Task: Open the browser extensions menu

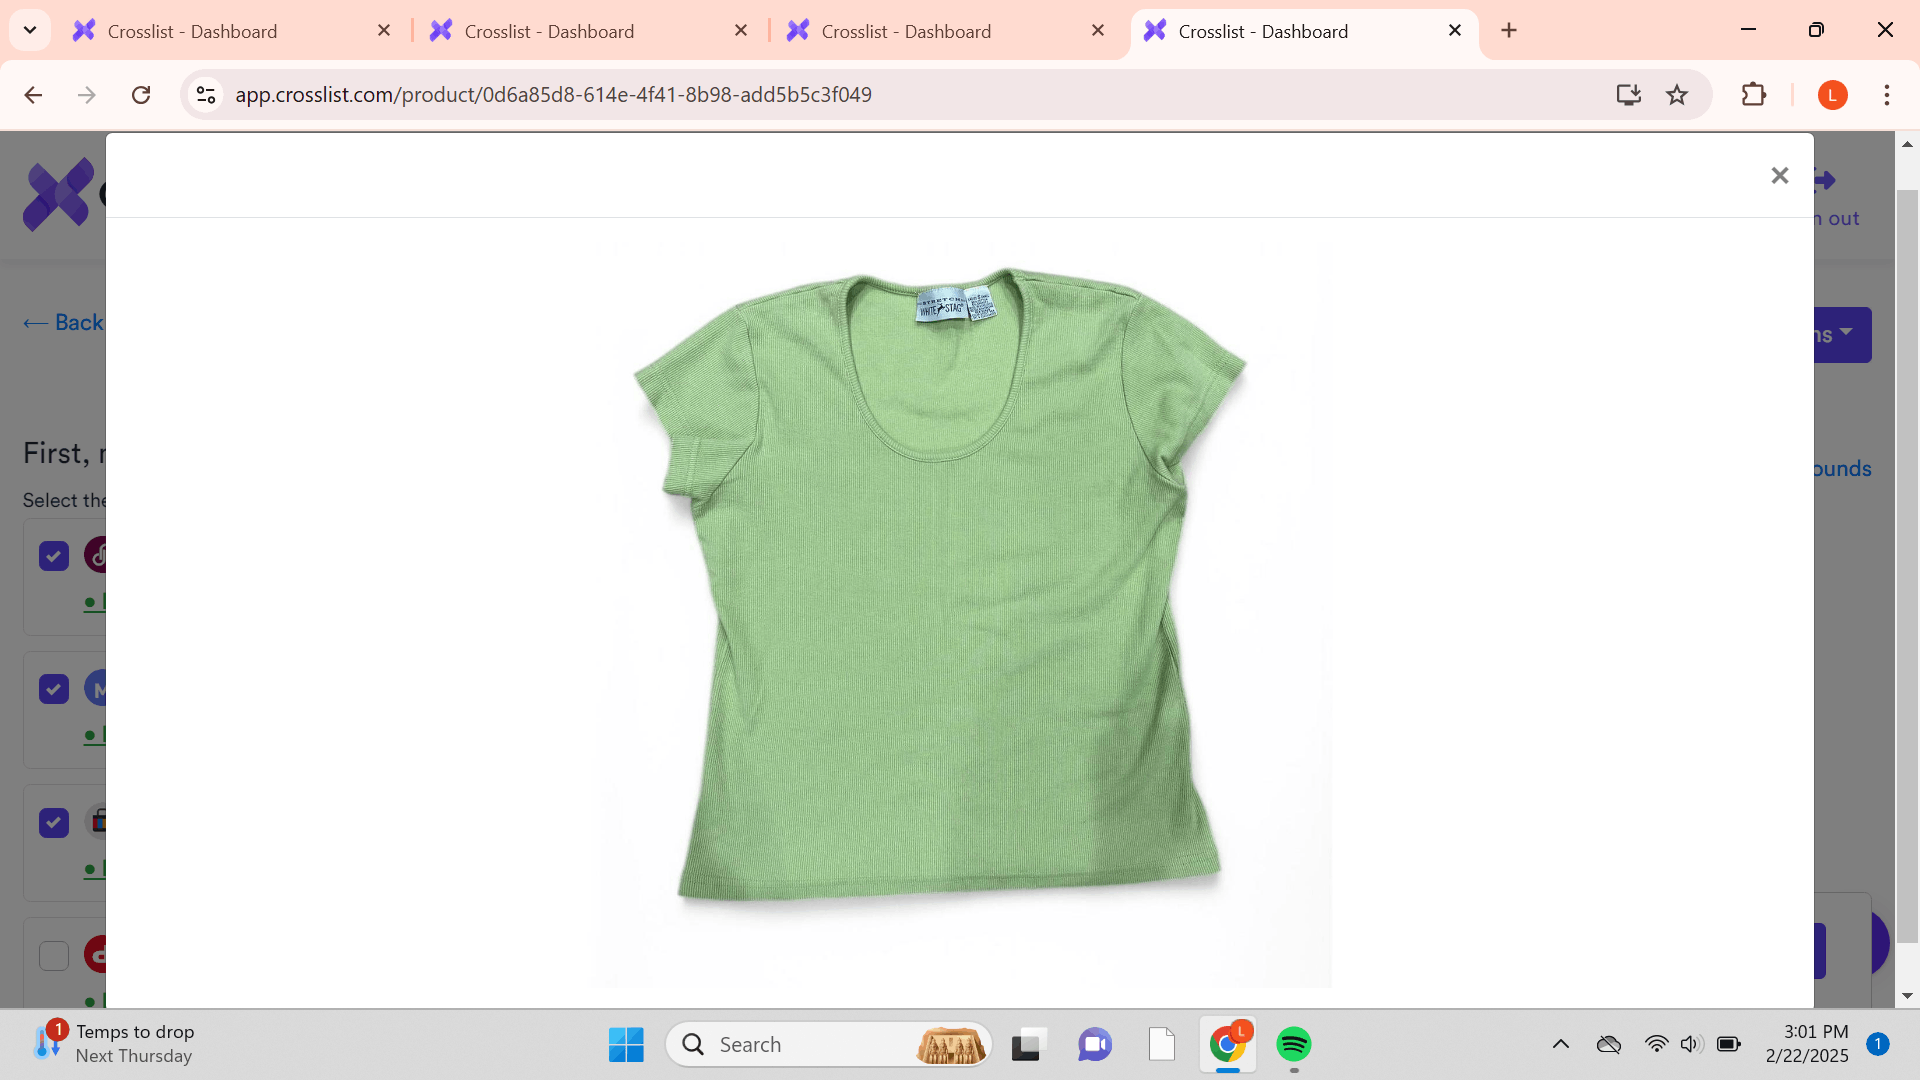Action: [1753, 95]
